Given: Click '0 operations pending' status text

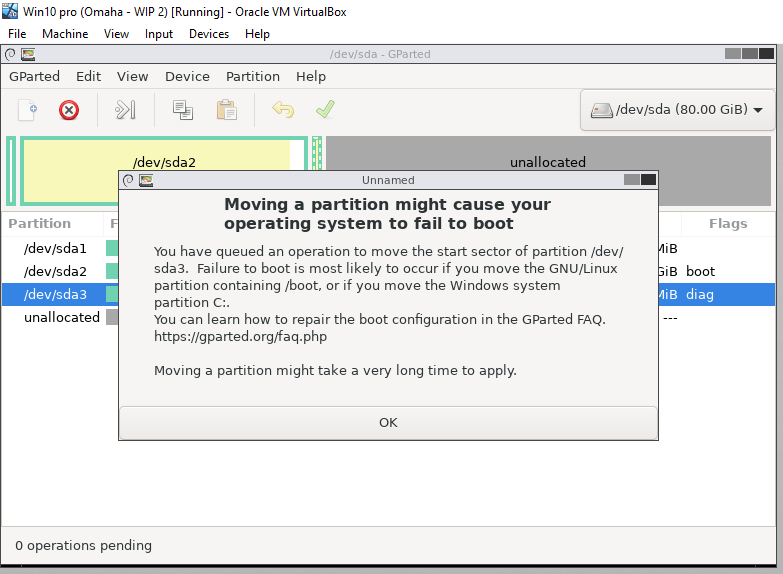Looking at the screenshot, I should 83,546.
